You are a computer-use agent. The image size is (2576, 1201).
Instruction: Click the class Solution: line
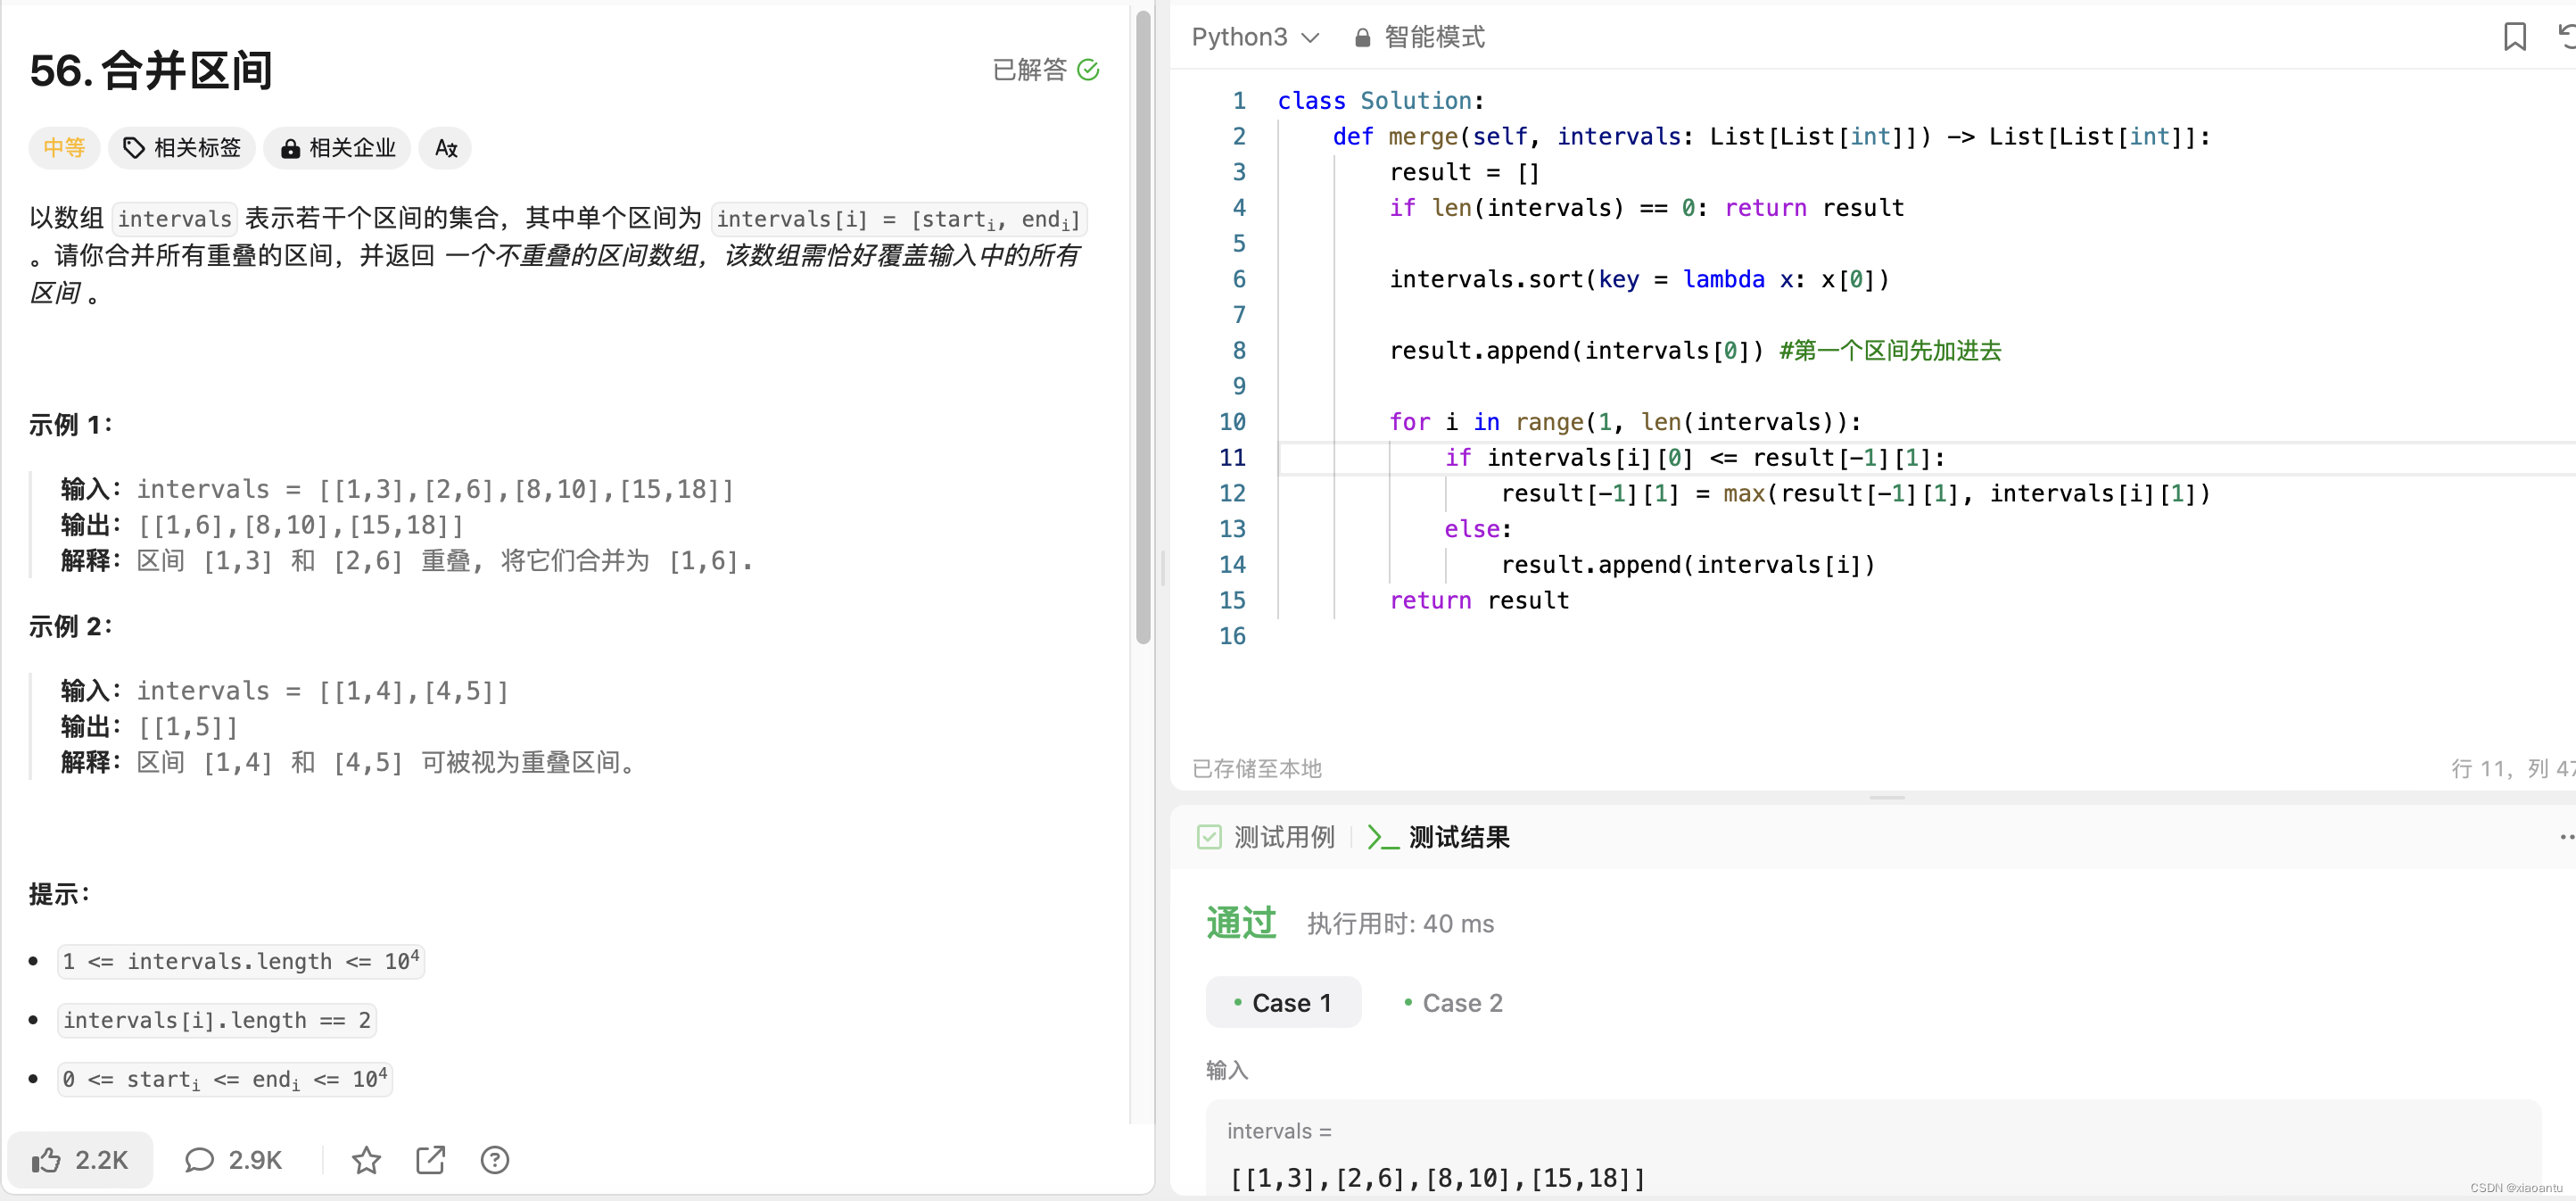(x=1380, y=100)
